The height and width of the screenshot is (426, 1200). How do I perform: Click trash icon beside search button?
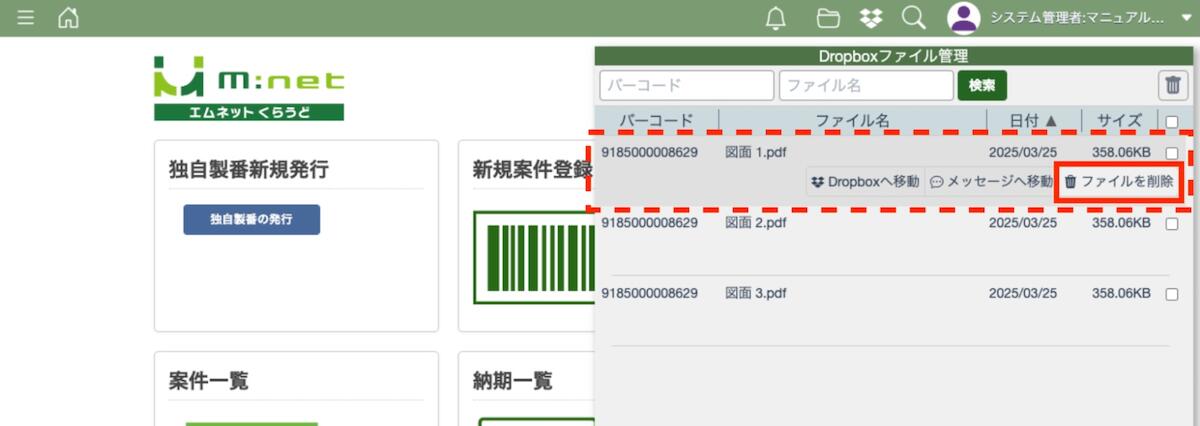[1173, 86]
